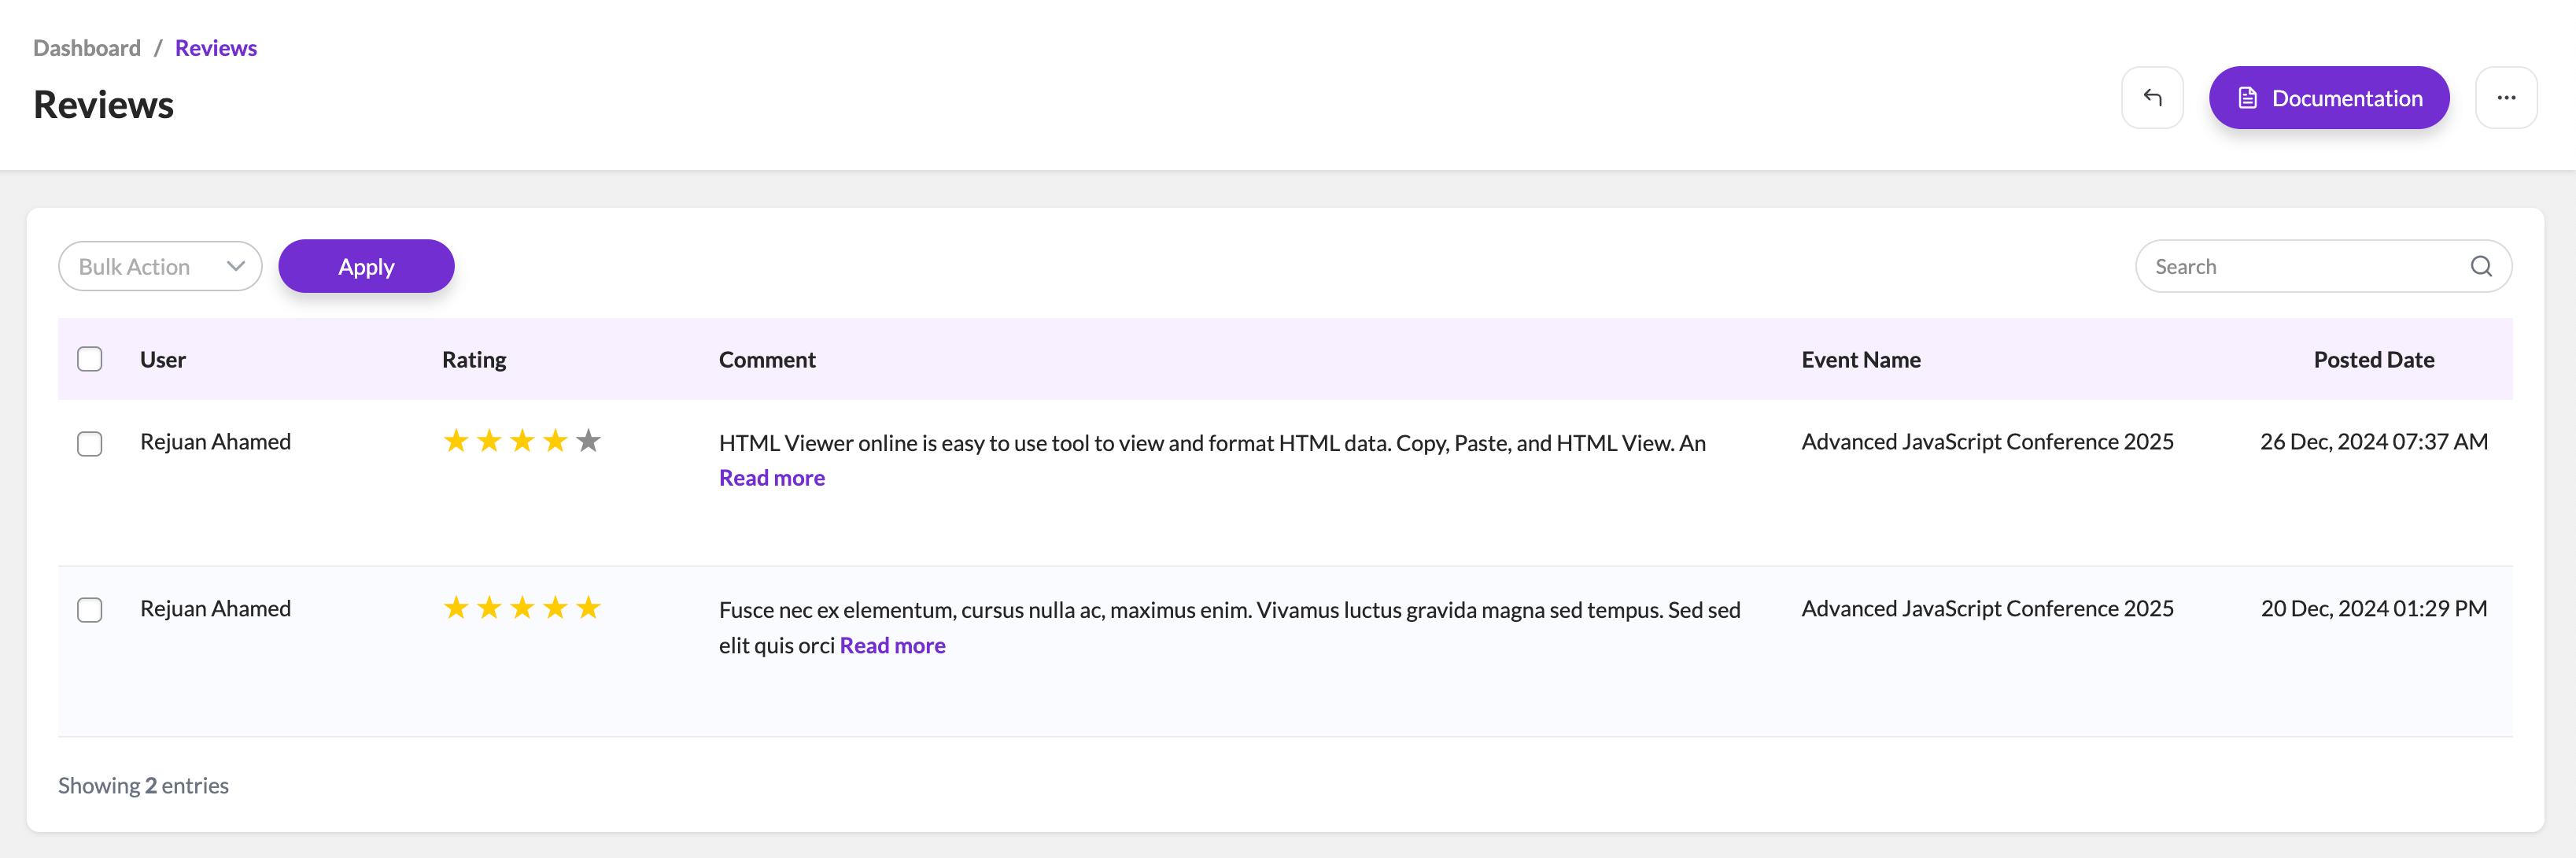Toggle the select-all checkbox in the table header
This screenshot has height=858, width=2576.
(90, 359)
